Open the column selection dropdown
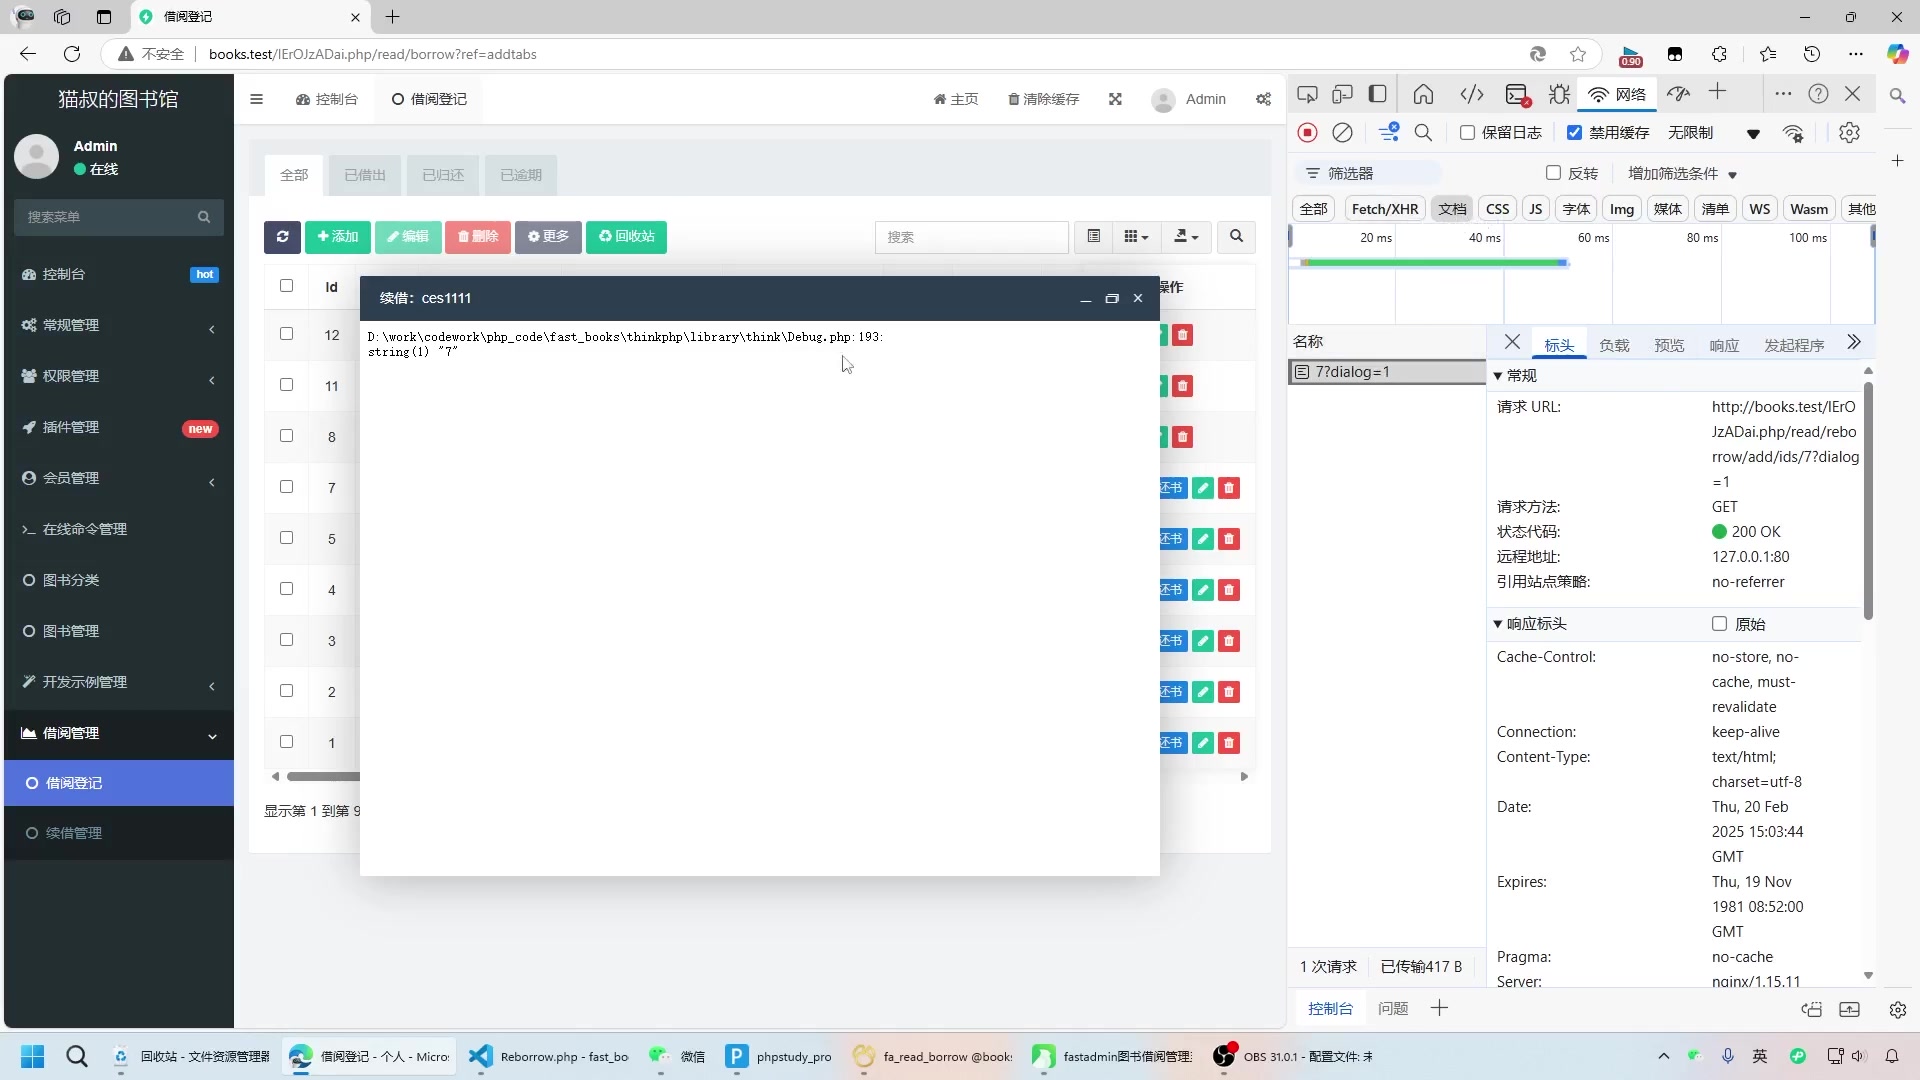Image resolution: width=1920 pixels, height=1080 pixels. pos(1136,237)
